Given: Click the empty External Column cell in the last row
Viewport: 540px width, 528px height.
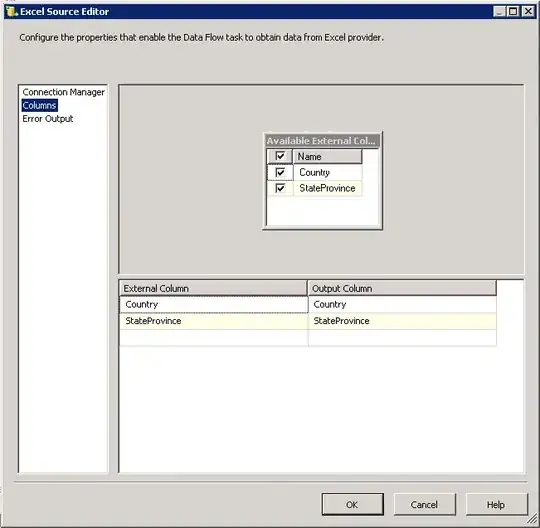Looking at the screenshot, I should pos(214,338).
